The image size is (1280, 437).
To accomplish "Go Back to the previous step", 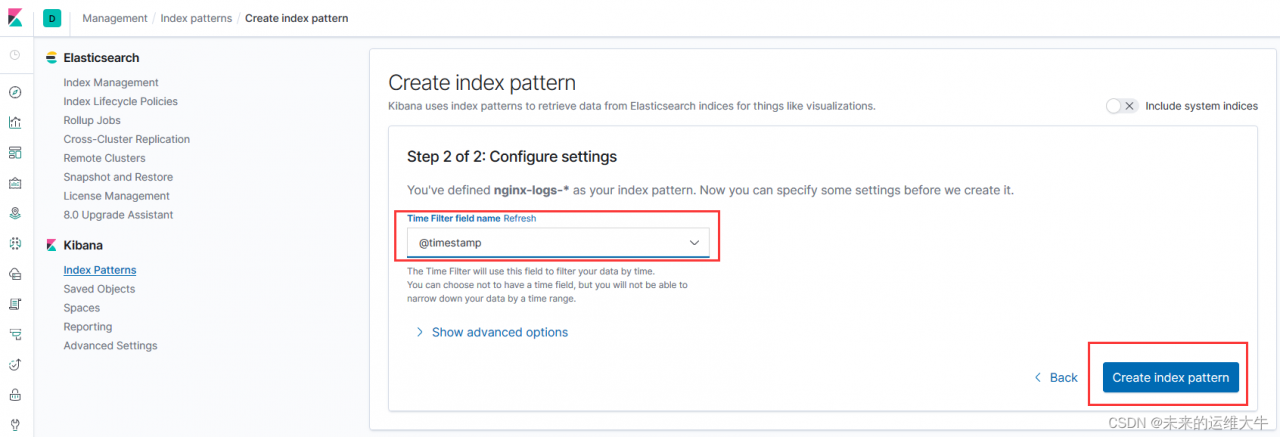I will [x=1056, y=377].
